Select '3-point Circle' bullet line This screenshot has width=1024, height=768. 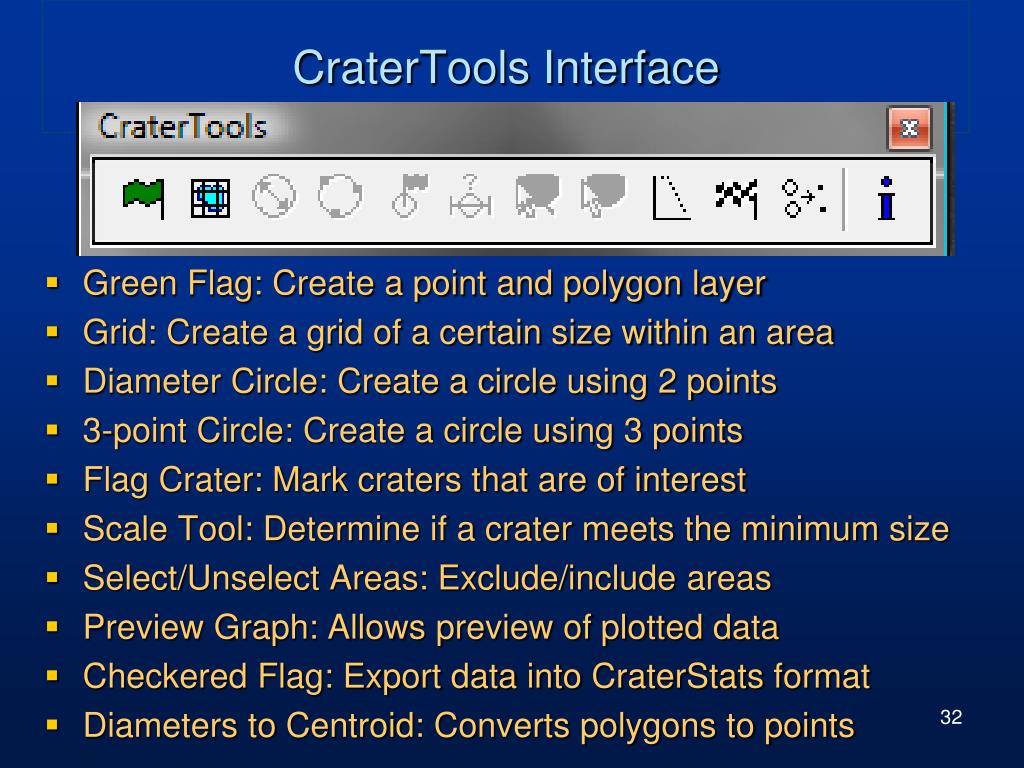(x=413, y=432)
